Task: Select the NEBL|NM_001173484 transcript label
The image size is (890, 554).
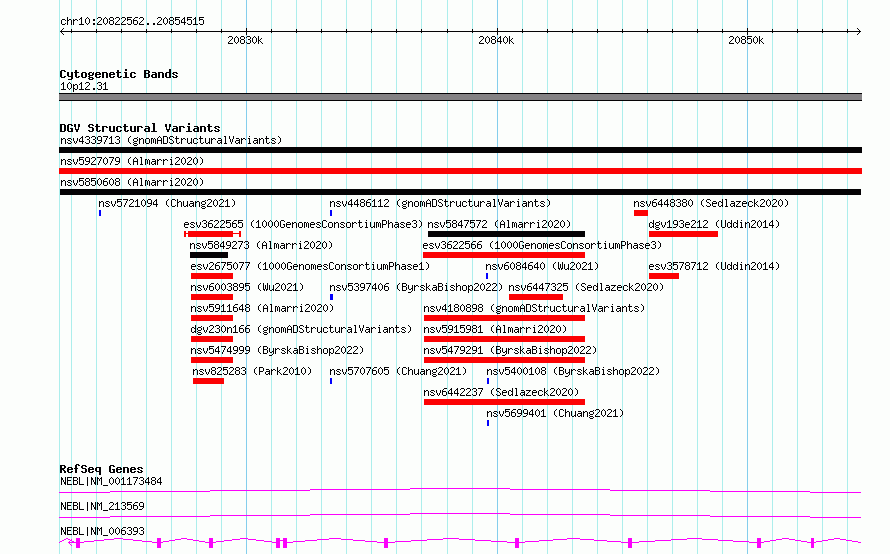Action: (x=111, y=481)
